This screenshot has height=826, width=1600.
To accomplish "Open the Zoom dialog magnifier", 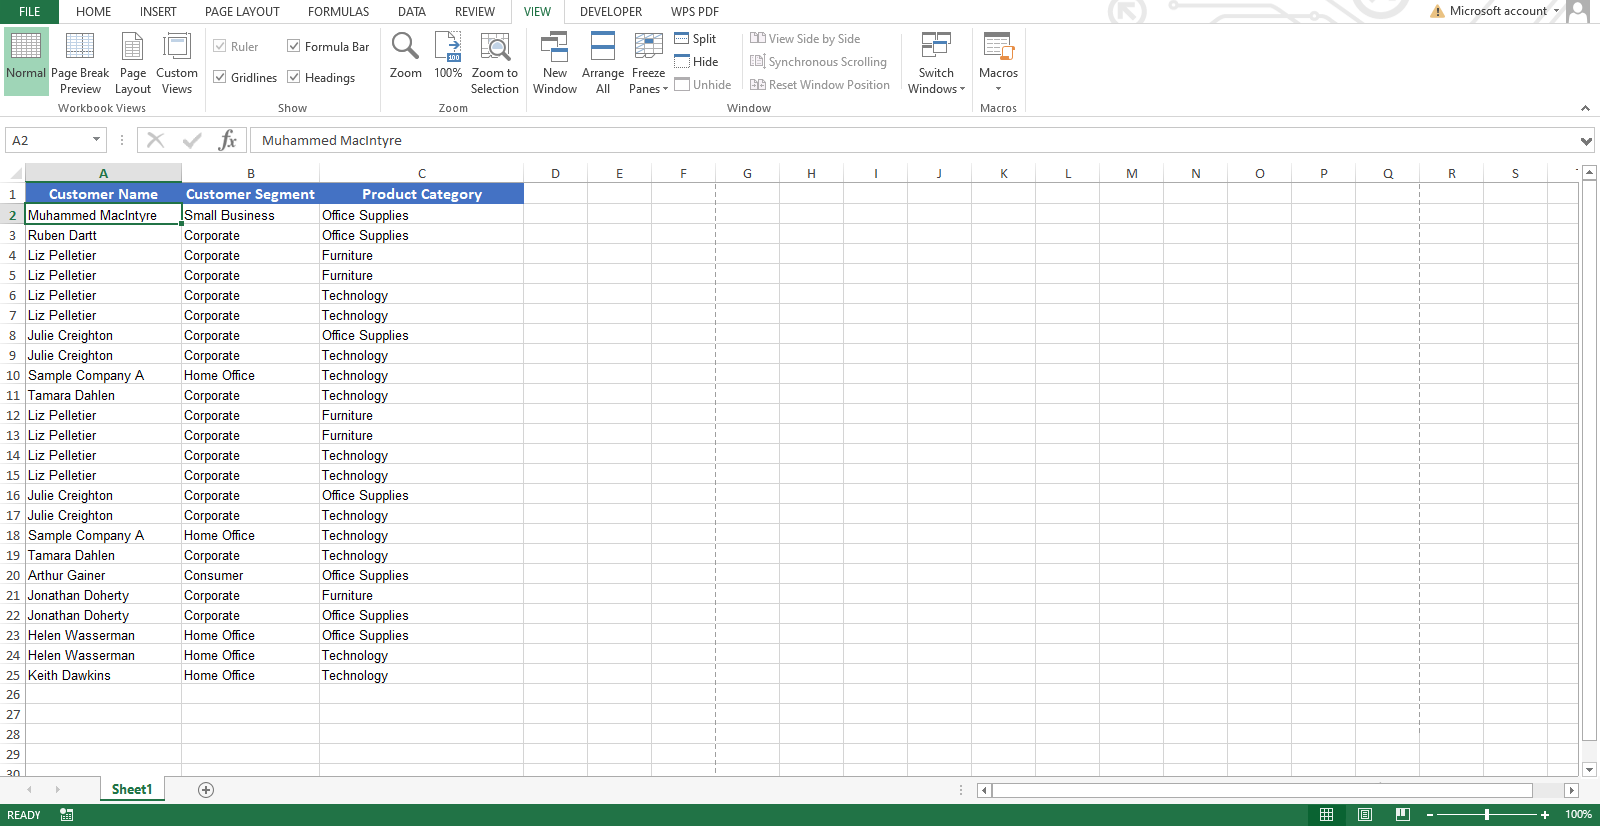I will point(406,56).
